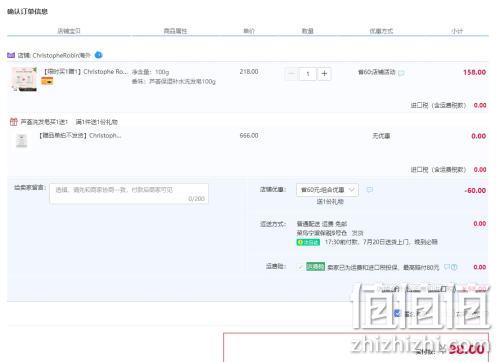Click the green freight insurance badge

(315, 267)
